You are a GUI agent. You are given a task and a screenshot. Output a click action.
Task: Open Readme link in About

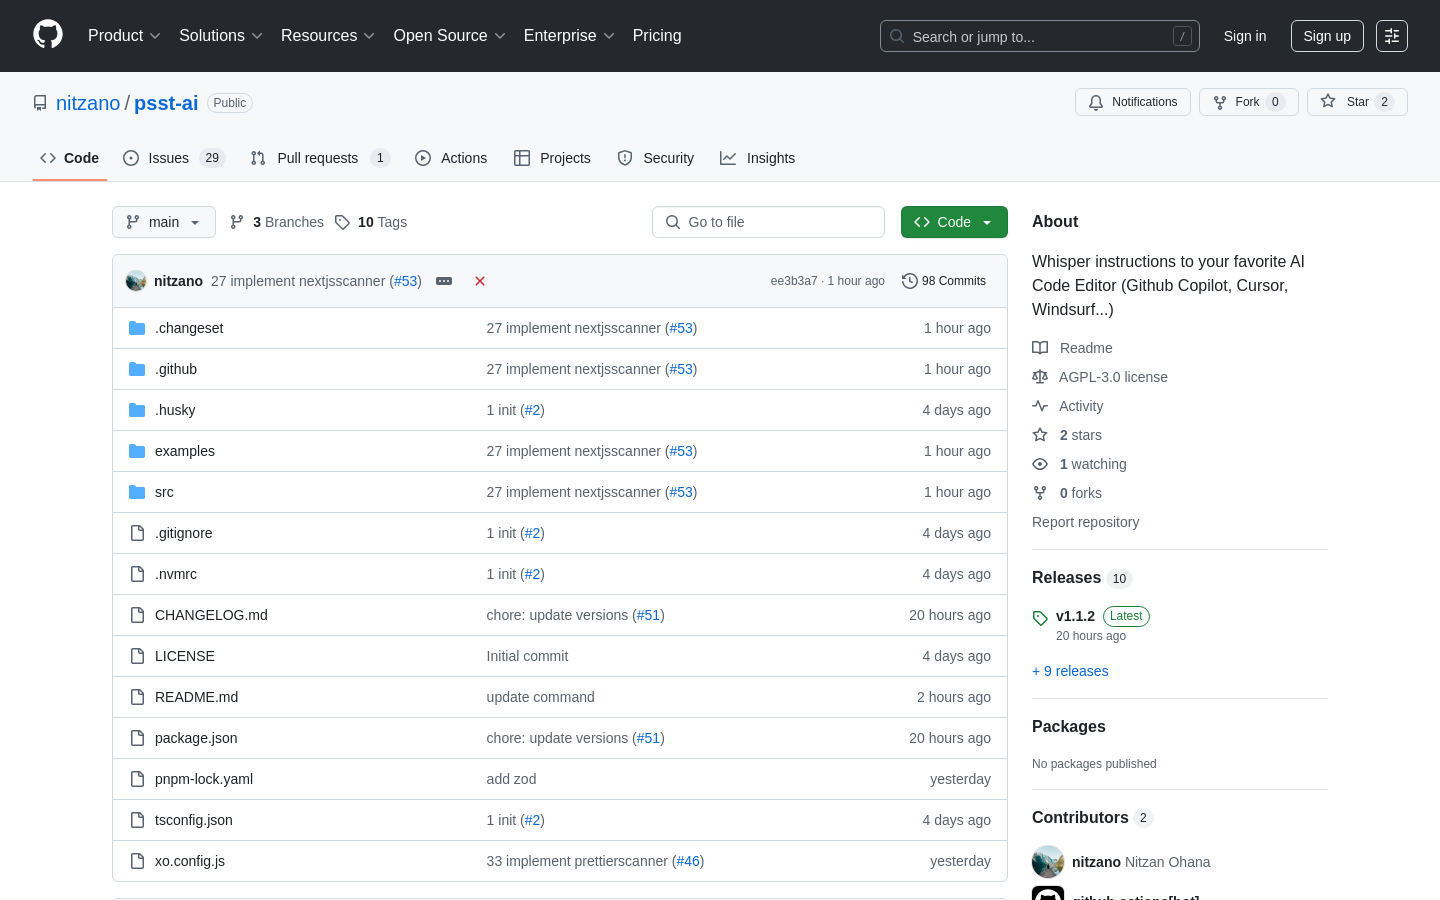pyautogui.click(x=1073, y=348)
